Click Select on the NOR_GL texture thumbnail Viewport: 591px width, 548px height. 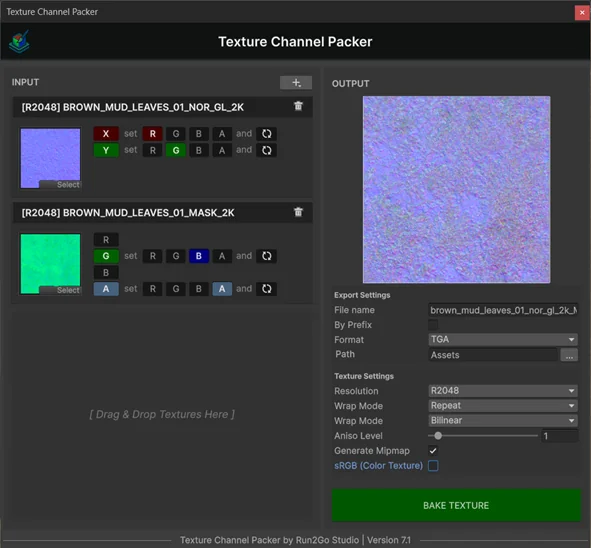pyautogui.click(x=60, y=184)
